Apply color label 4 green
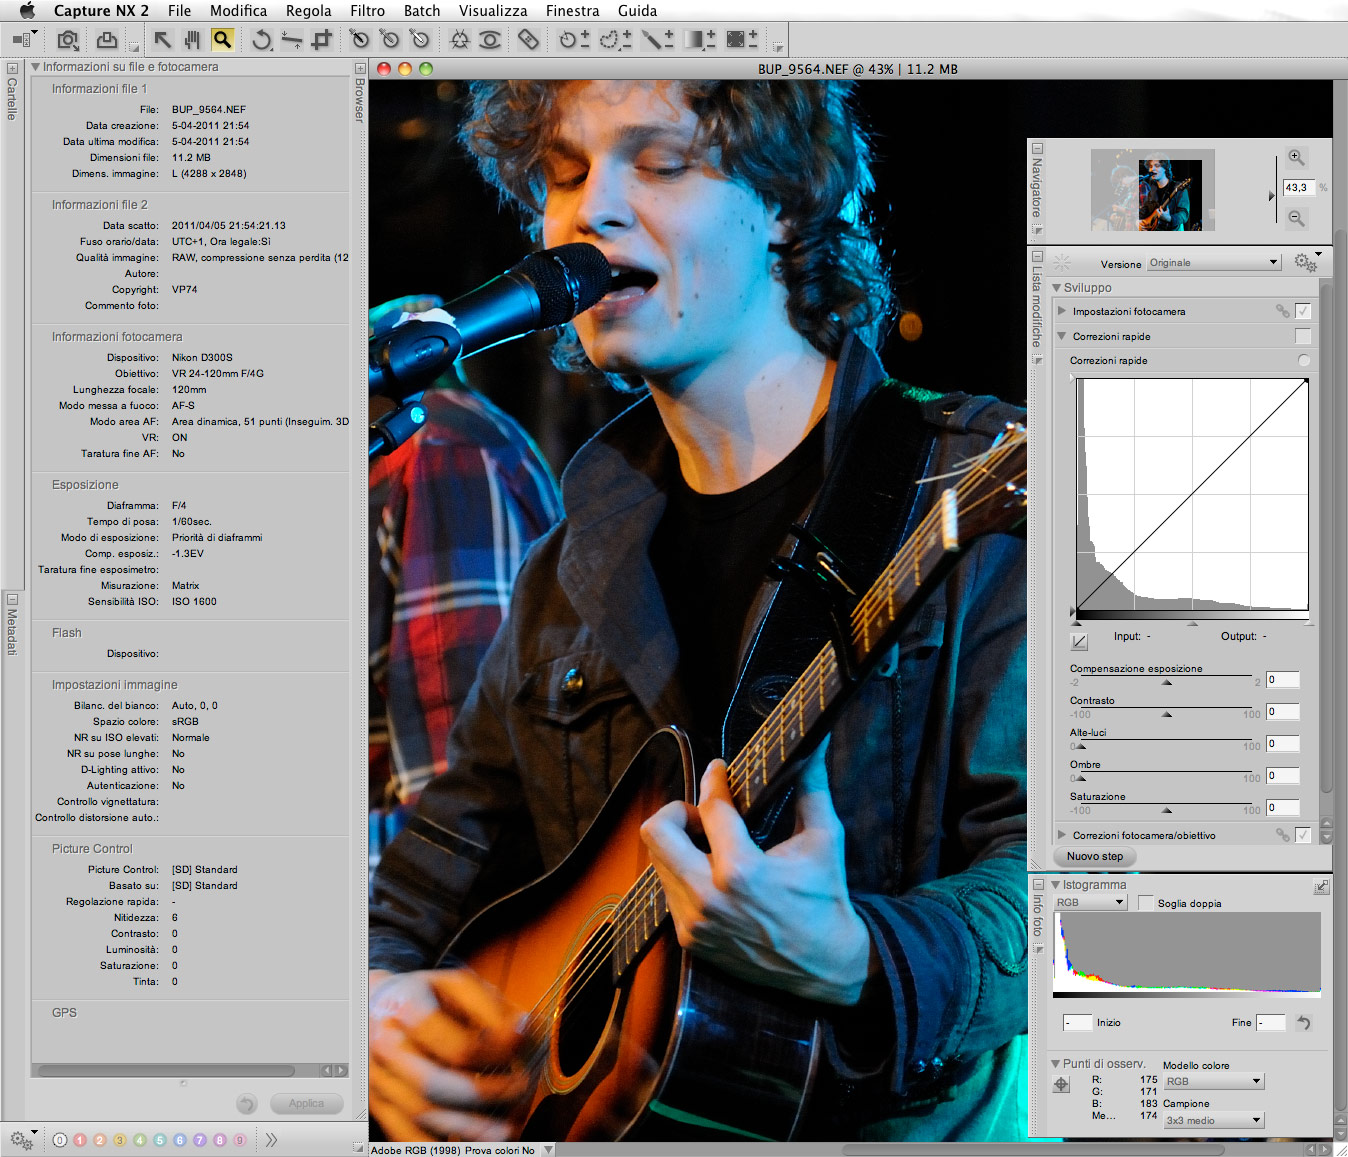Image resolution: width=1348 pixels, height=1157 pixels. coord(140,1140)
